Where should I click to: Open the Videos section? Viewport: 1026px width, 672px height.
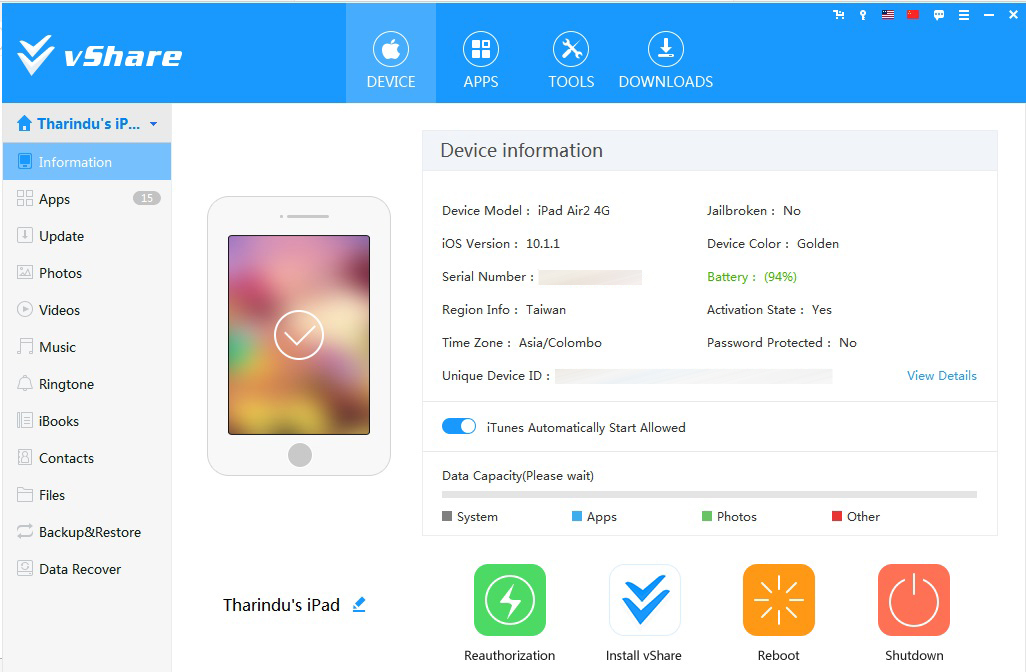(x=87, y=310)
